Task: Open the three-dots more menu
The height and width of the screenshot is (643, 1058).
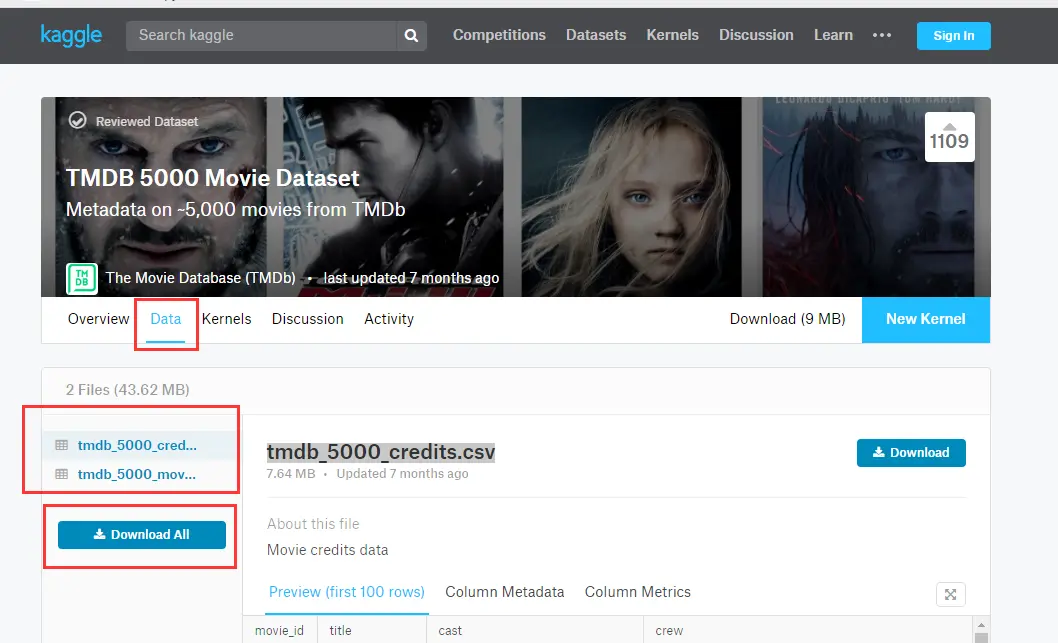Action: [x=882, y=35]
